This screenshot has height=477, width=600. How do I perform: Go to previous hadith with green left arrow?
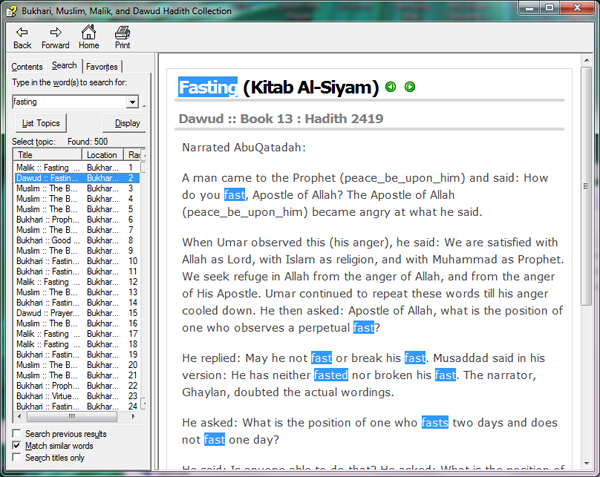click(x=391, y=87)
